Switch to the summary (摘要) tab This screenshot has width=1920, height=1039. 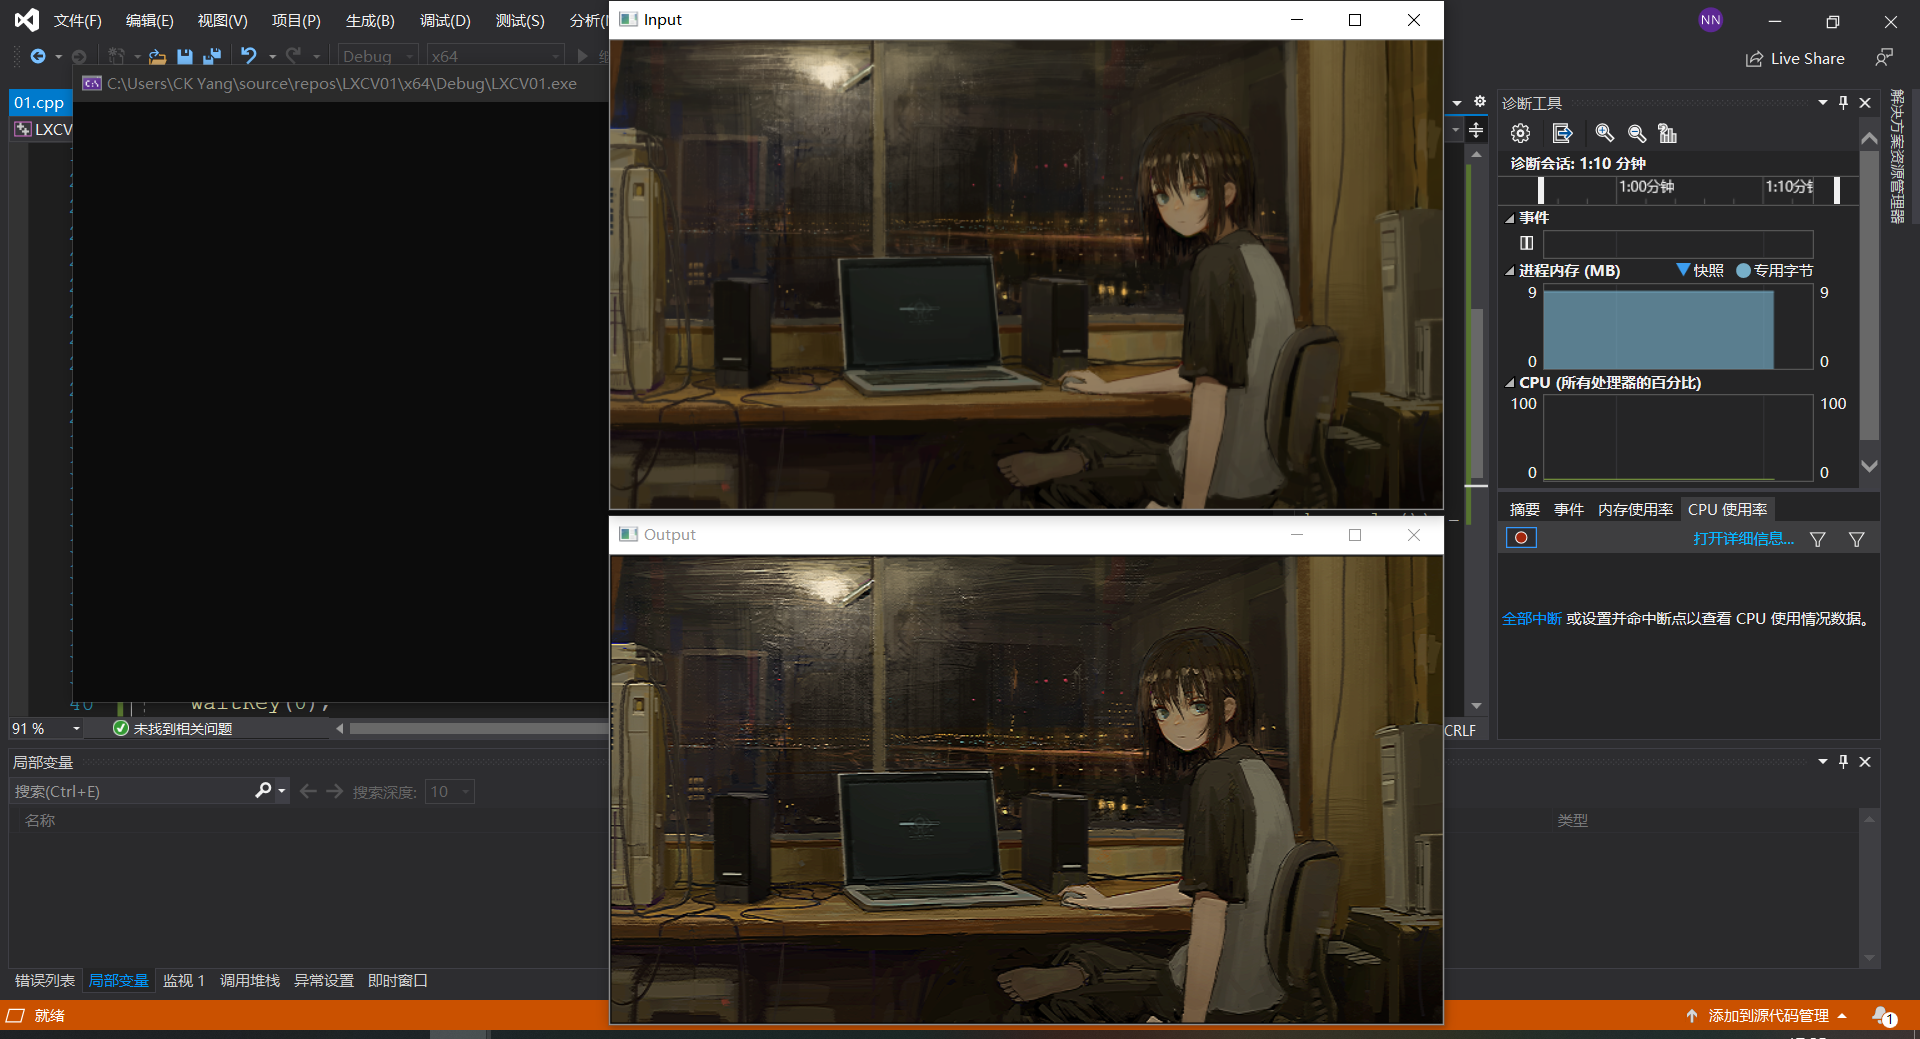tap(1525, 509)
